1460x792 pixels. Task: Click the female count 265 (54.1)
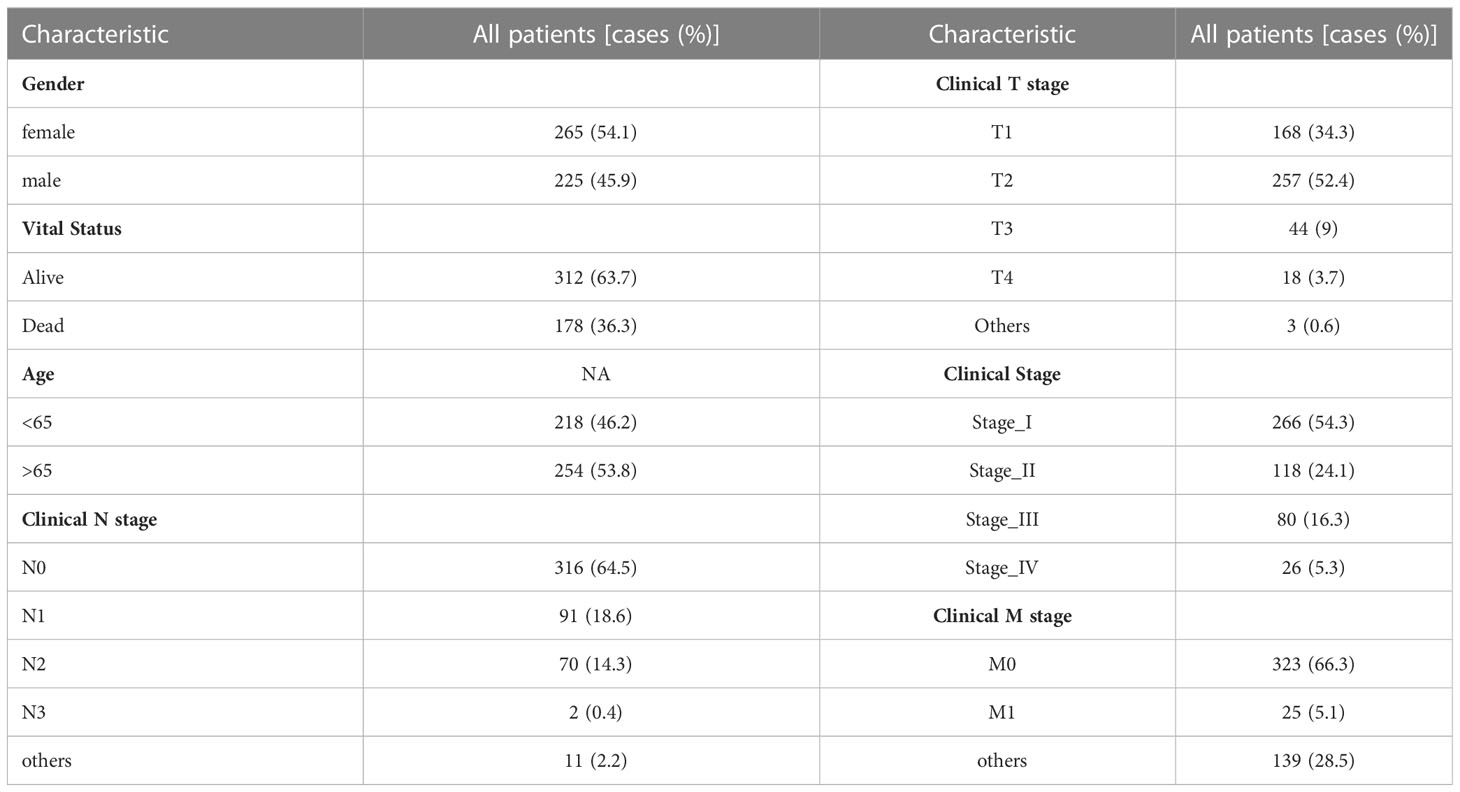tap(591, 132)
